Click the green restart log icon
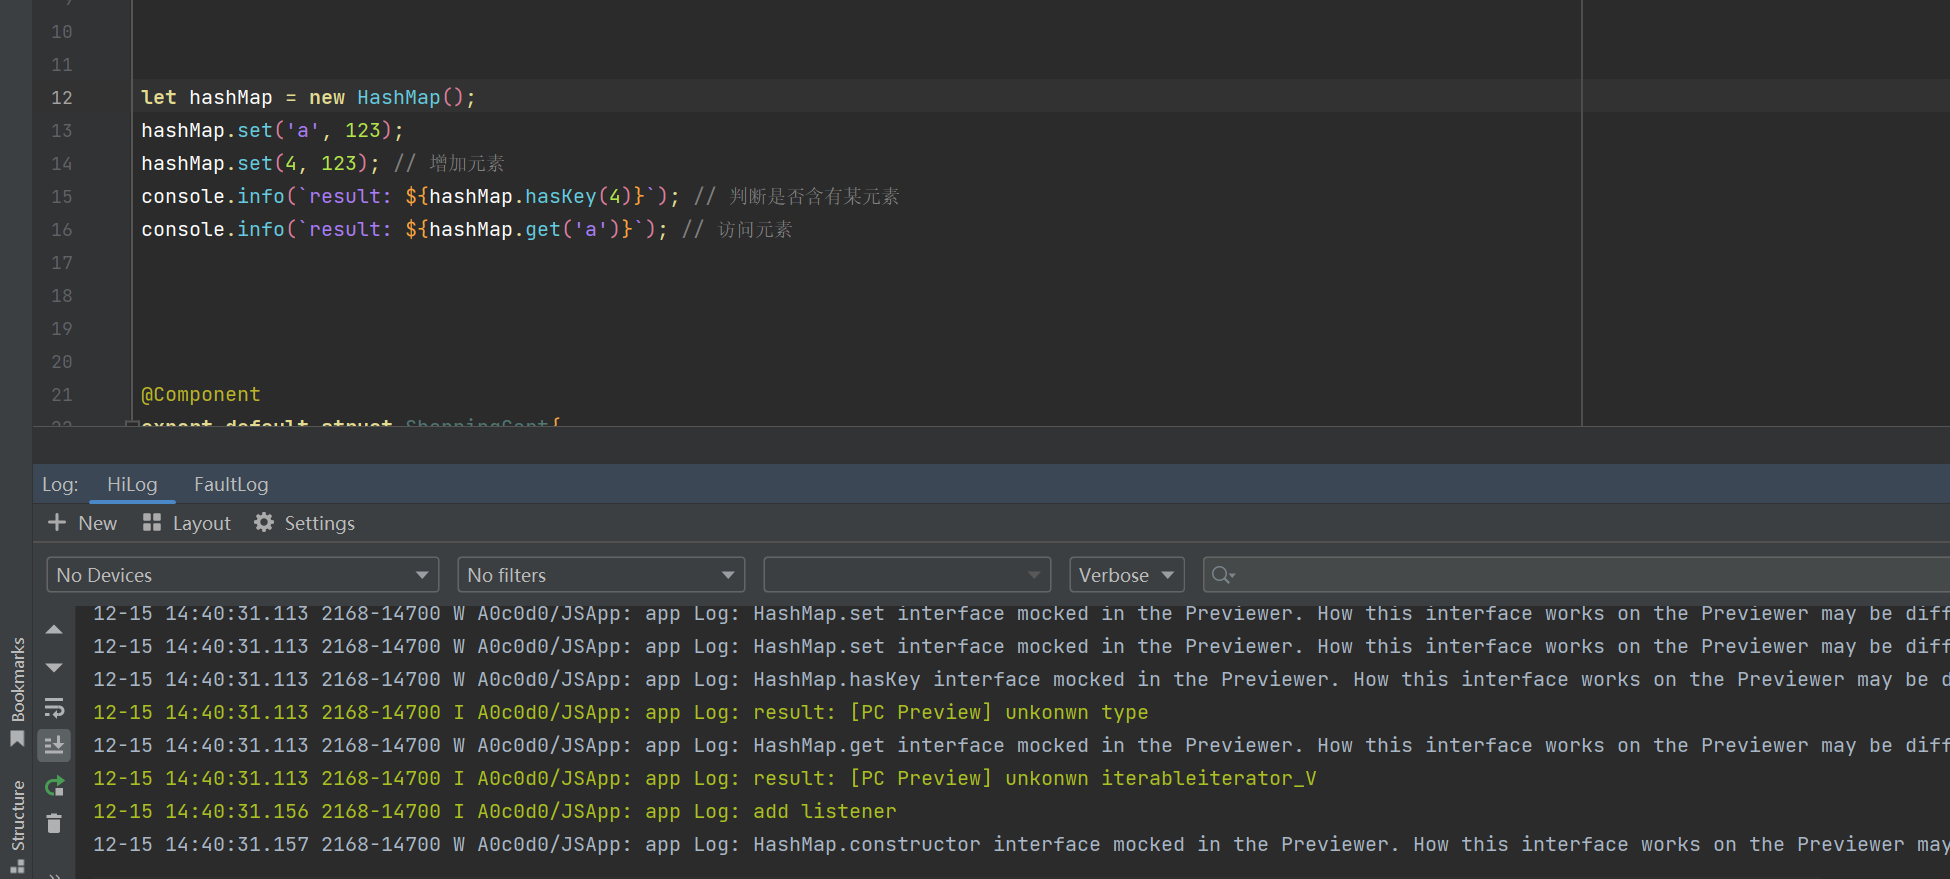This screenshot has width=1950, height=879. point(54,786)
